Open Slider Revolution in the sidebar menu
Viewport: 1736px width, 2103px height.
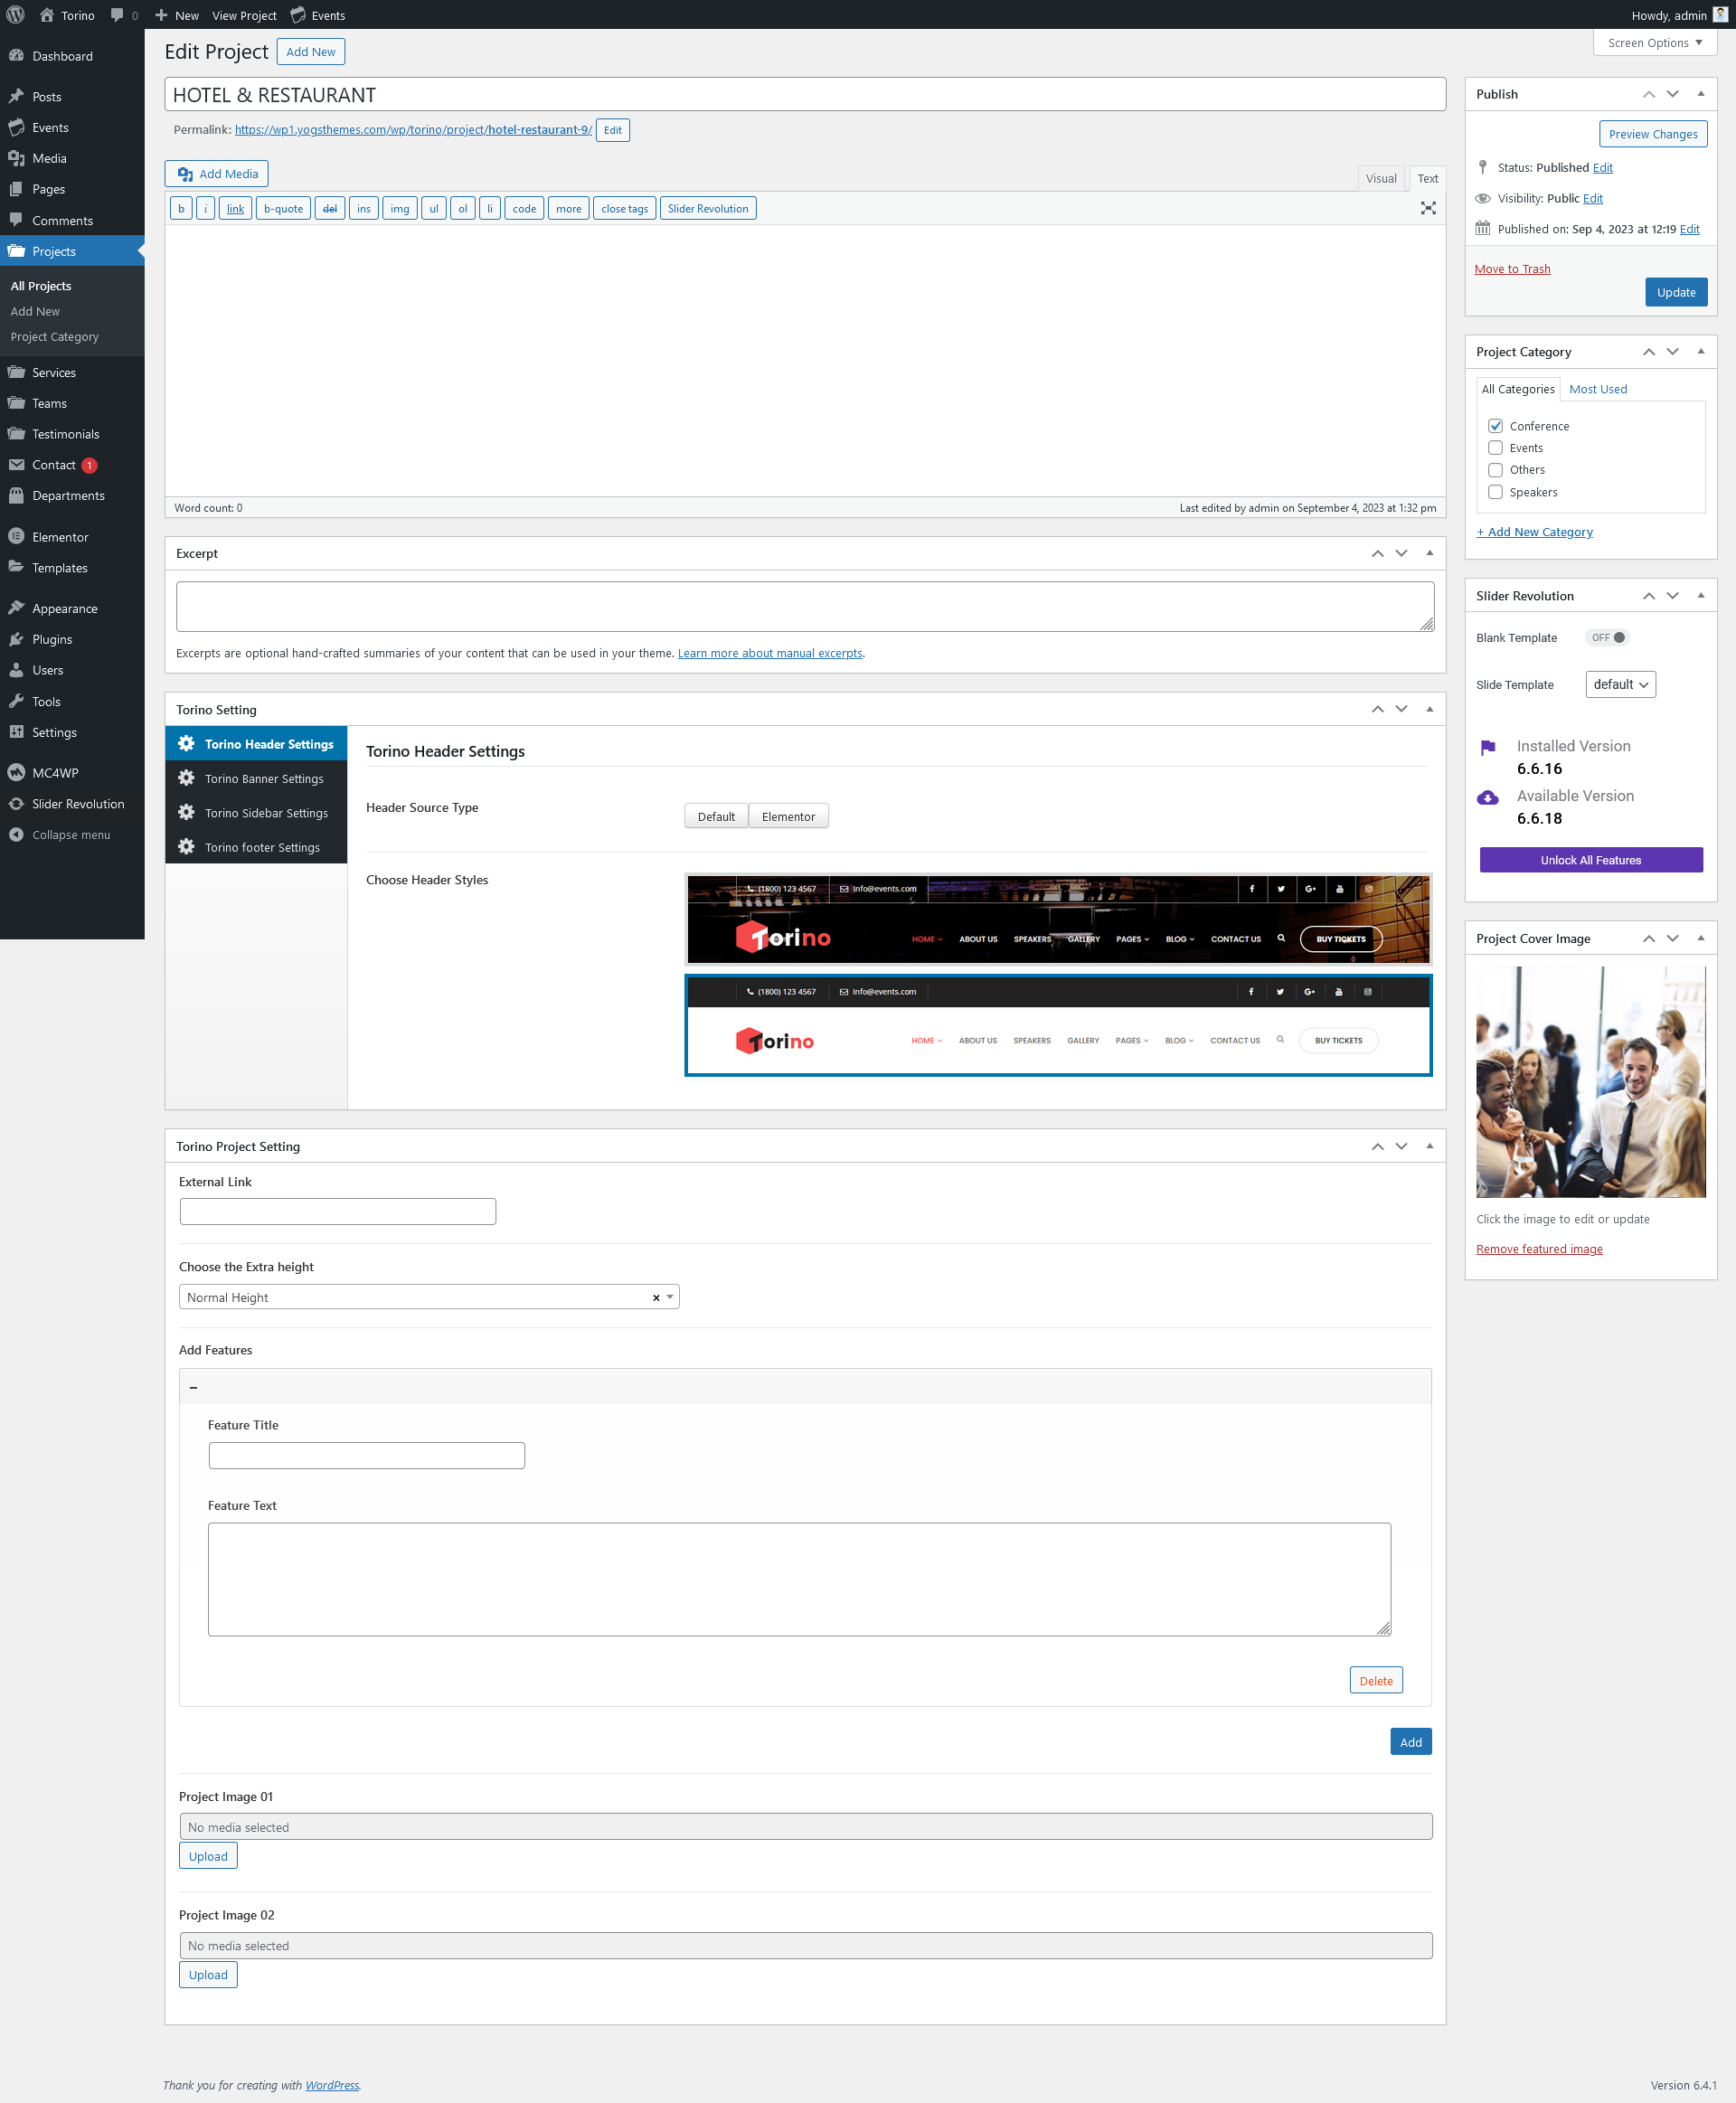(77, 804)
